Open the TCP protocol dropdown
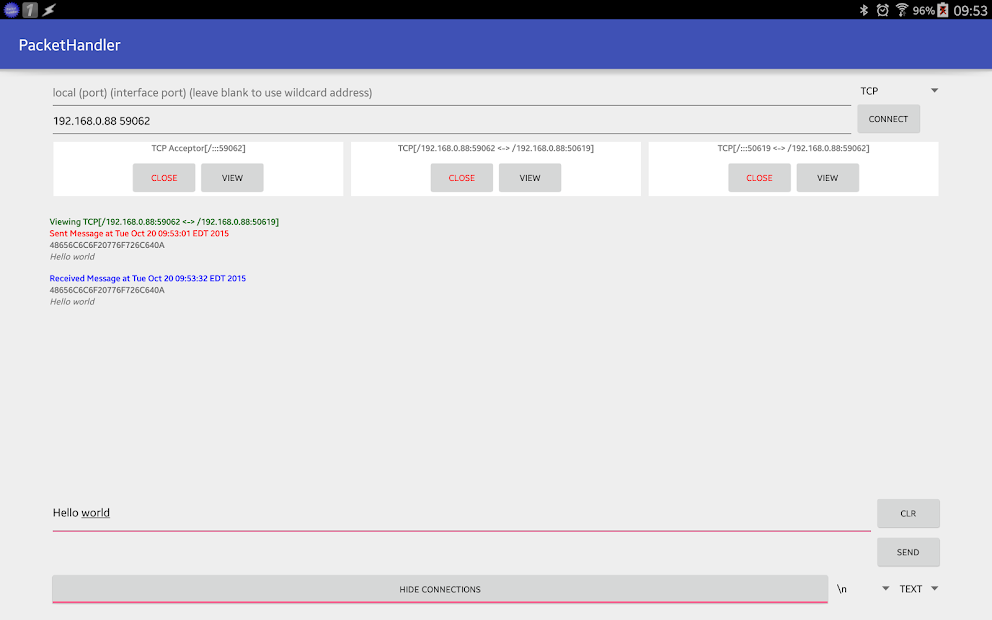This screenshot has height=620, width=992. point(898,91)
